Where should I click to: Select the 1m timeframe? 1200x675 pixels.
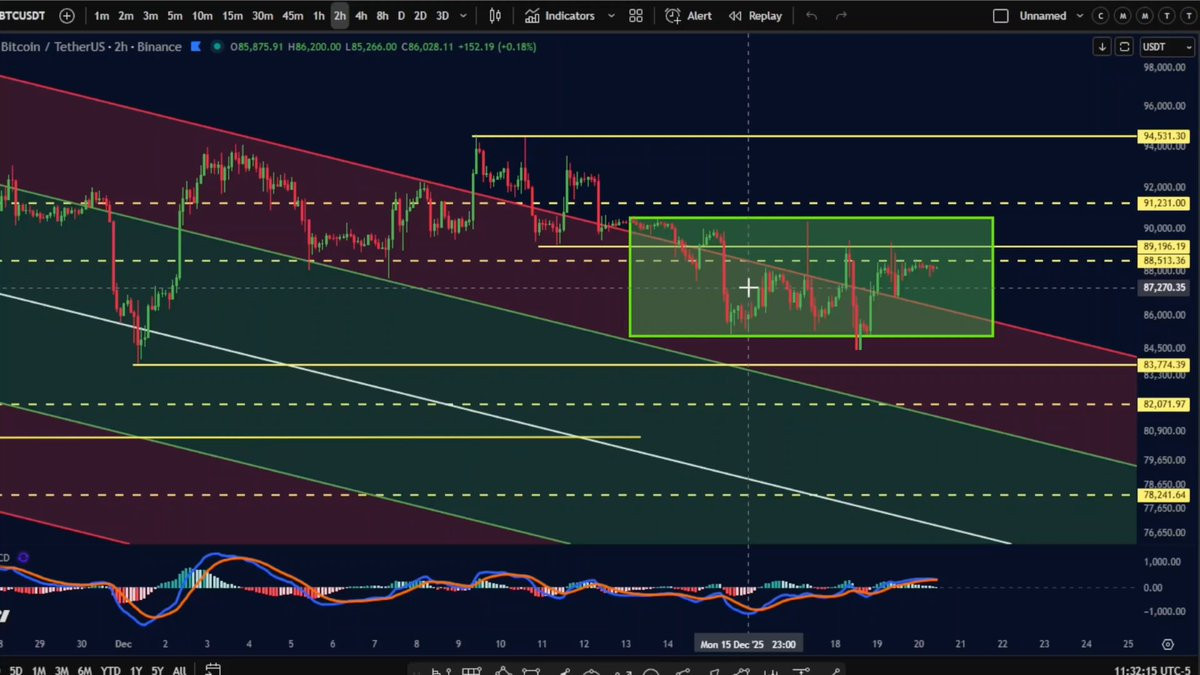(102, 16)
